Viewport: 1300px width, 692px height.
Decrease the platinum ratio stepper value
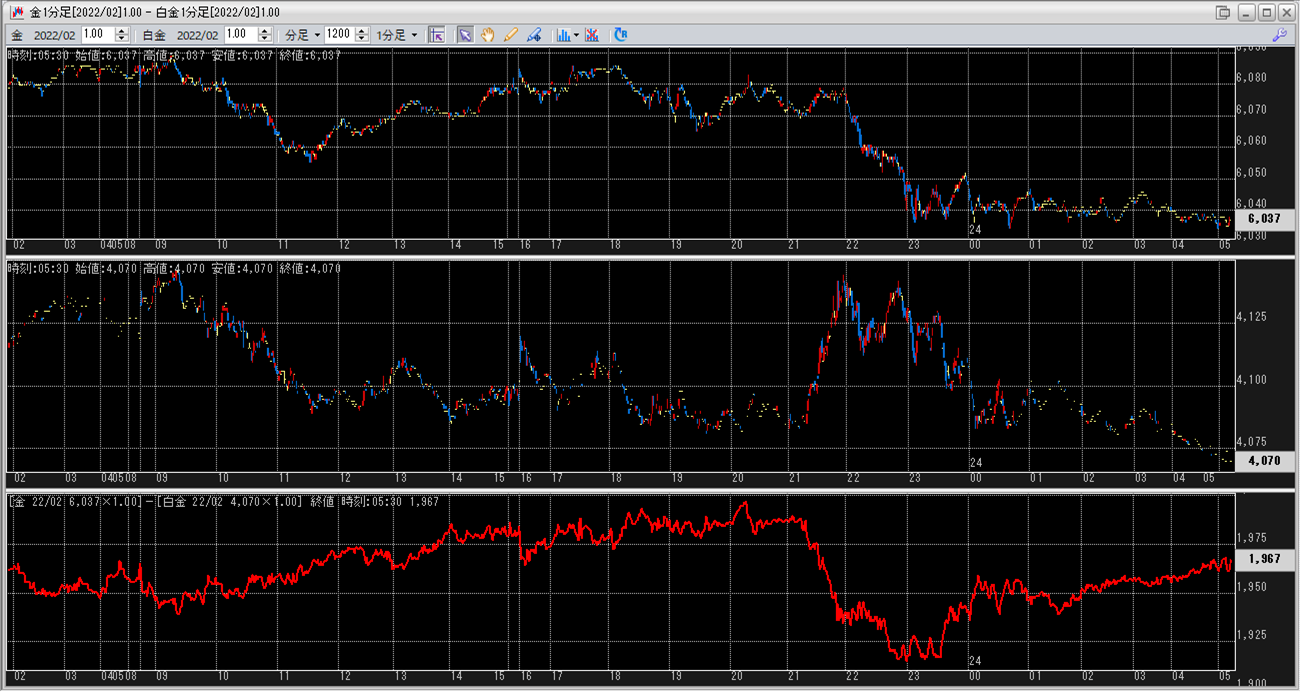(266, 38)
